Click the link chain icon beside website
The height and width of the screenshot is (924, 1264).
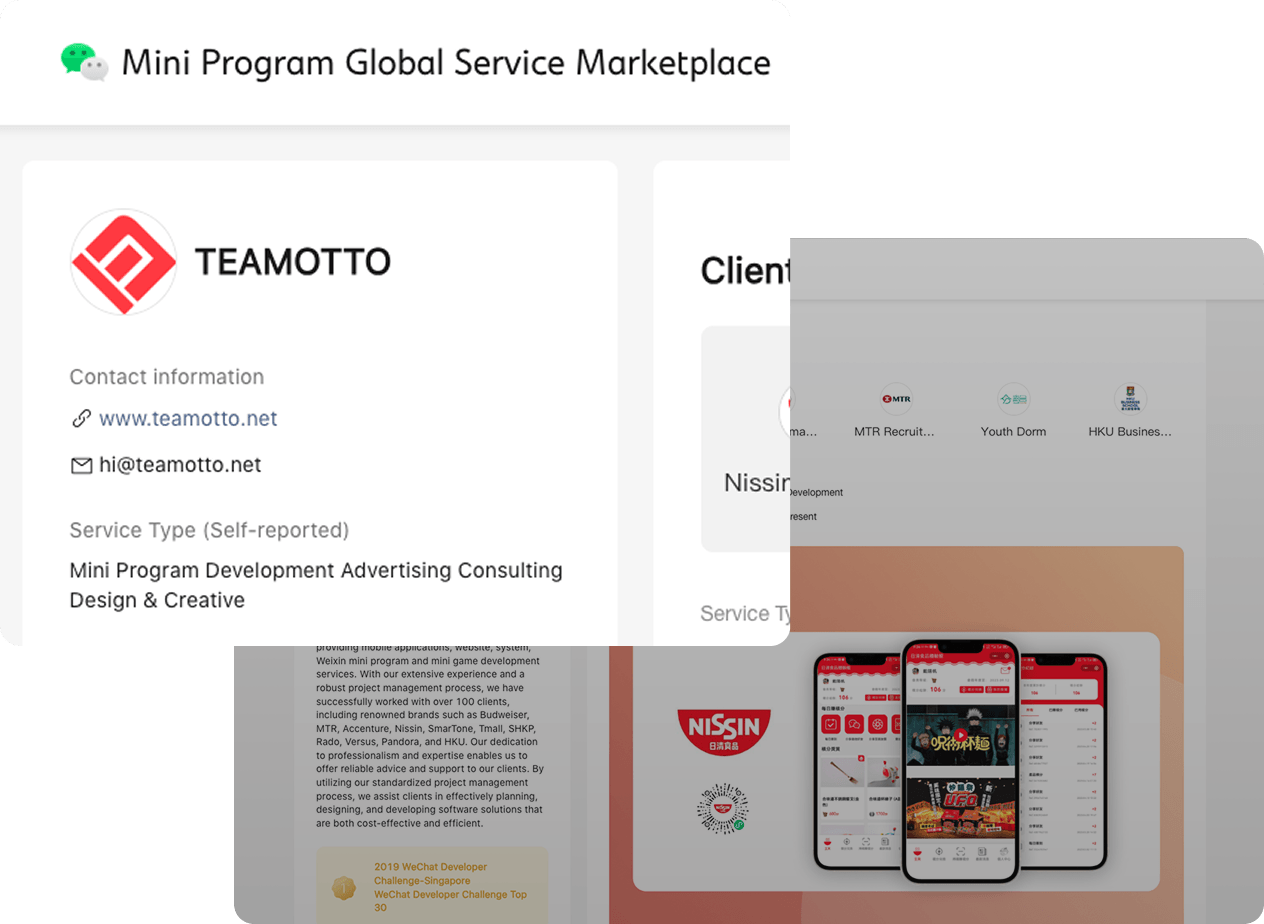pos(81,419)
